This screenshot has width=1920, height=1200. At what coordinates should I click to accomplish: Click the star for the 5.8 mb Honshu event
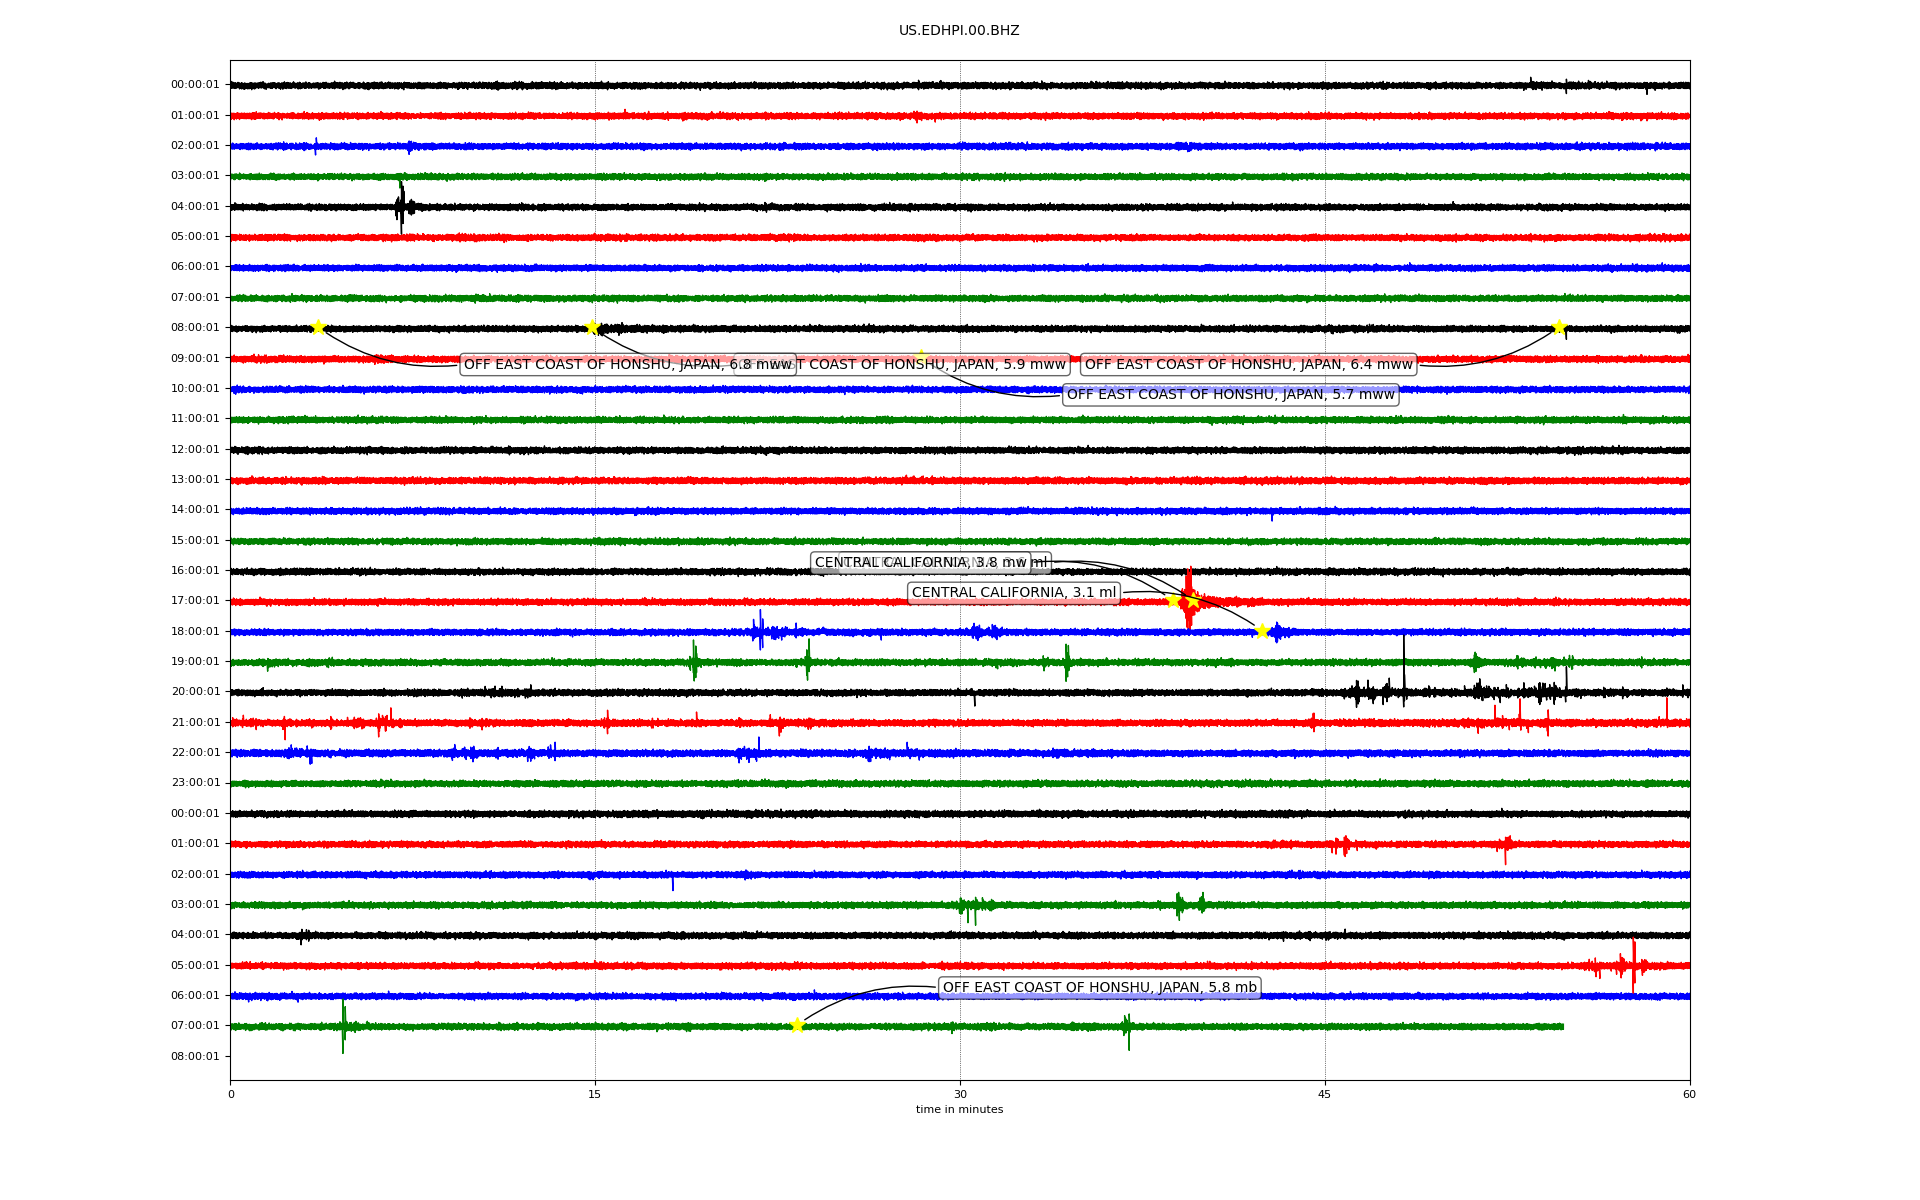797,1025
